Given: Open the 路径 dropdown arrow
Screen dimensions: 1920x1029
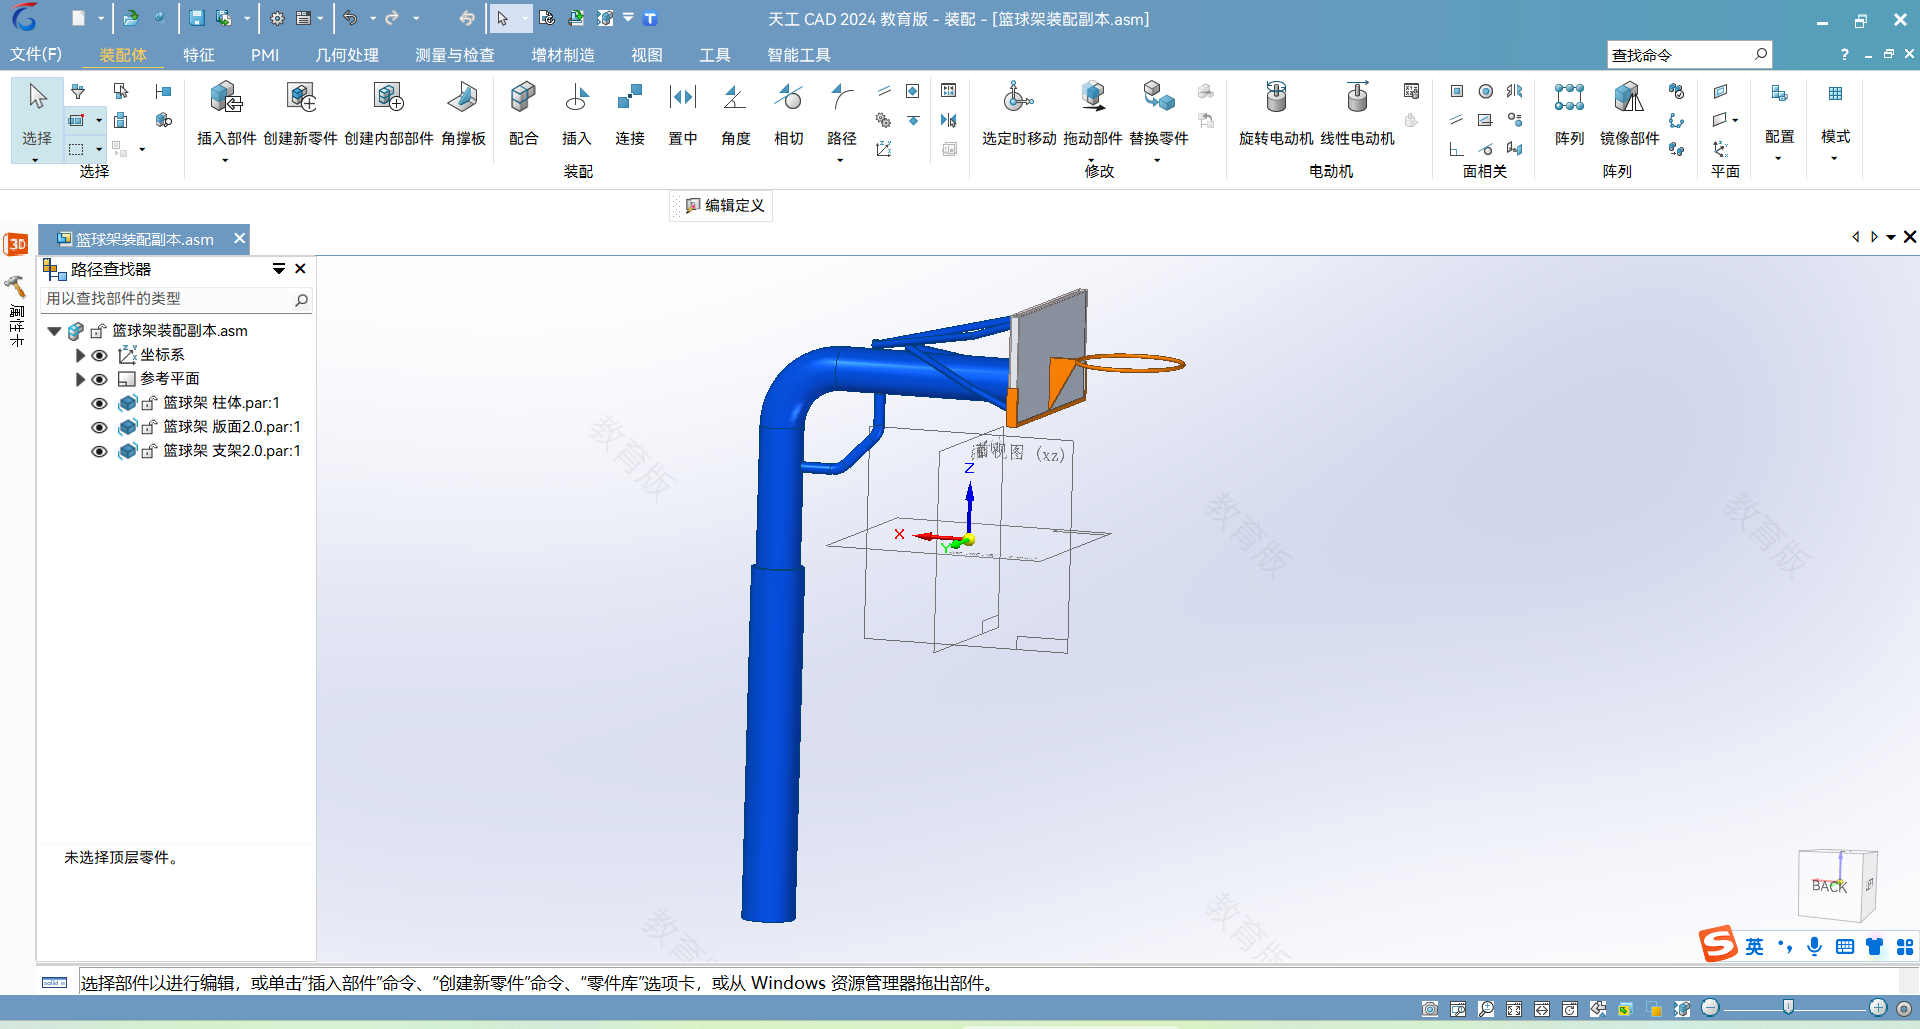Looking at the screenshot, I should coord(840,160).
